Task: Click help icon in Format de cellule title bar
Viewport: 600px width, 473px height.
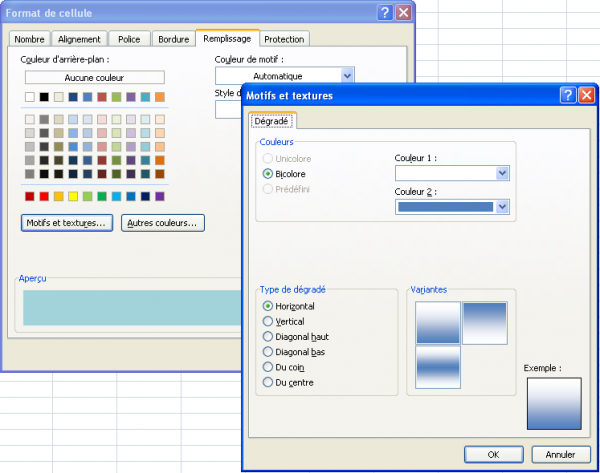Action: 385,12
